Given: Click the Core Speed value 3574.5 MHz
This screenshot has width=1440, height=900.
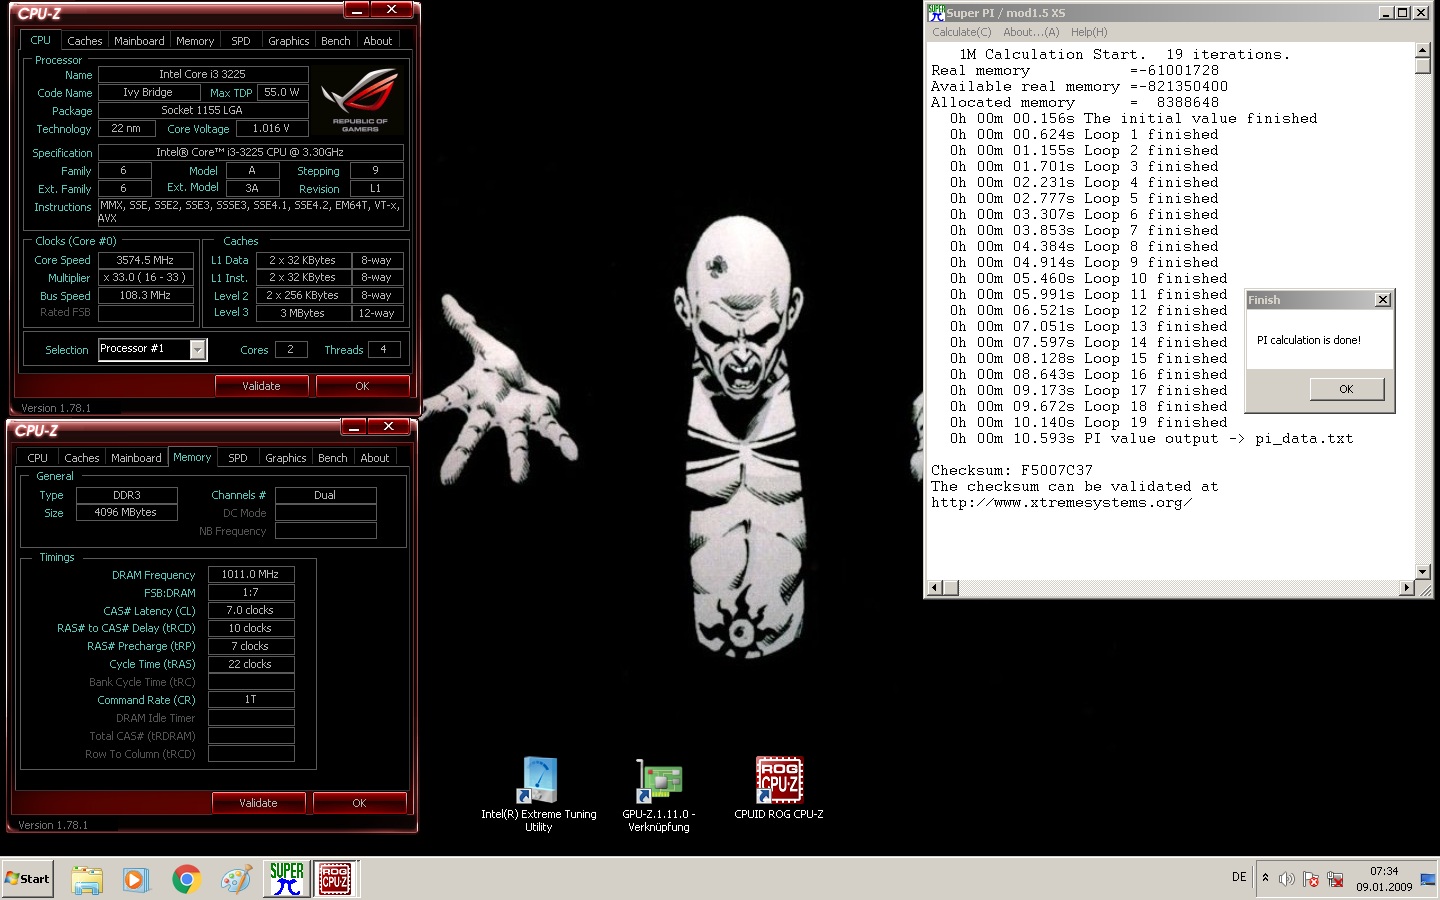Looking at the screenshot, I should tap(145, 260).
